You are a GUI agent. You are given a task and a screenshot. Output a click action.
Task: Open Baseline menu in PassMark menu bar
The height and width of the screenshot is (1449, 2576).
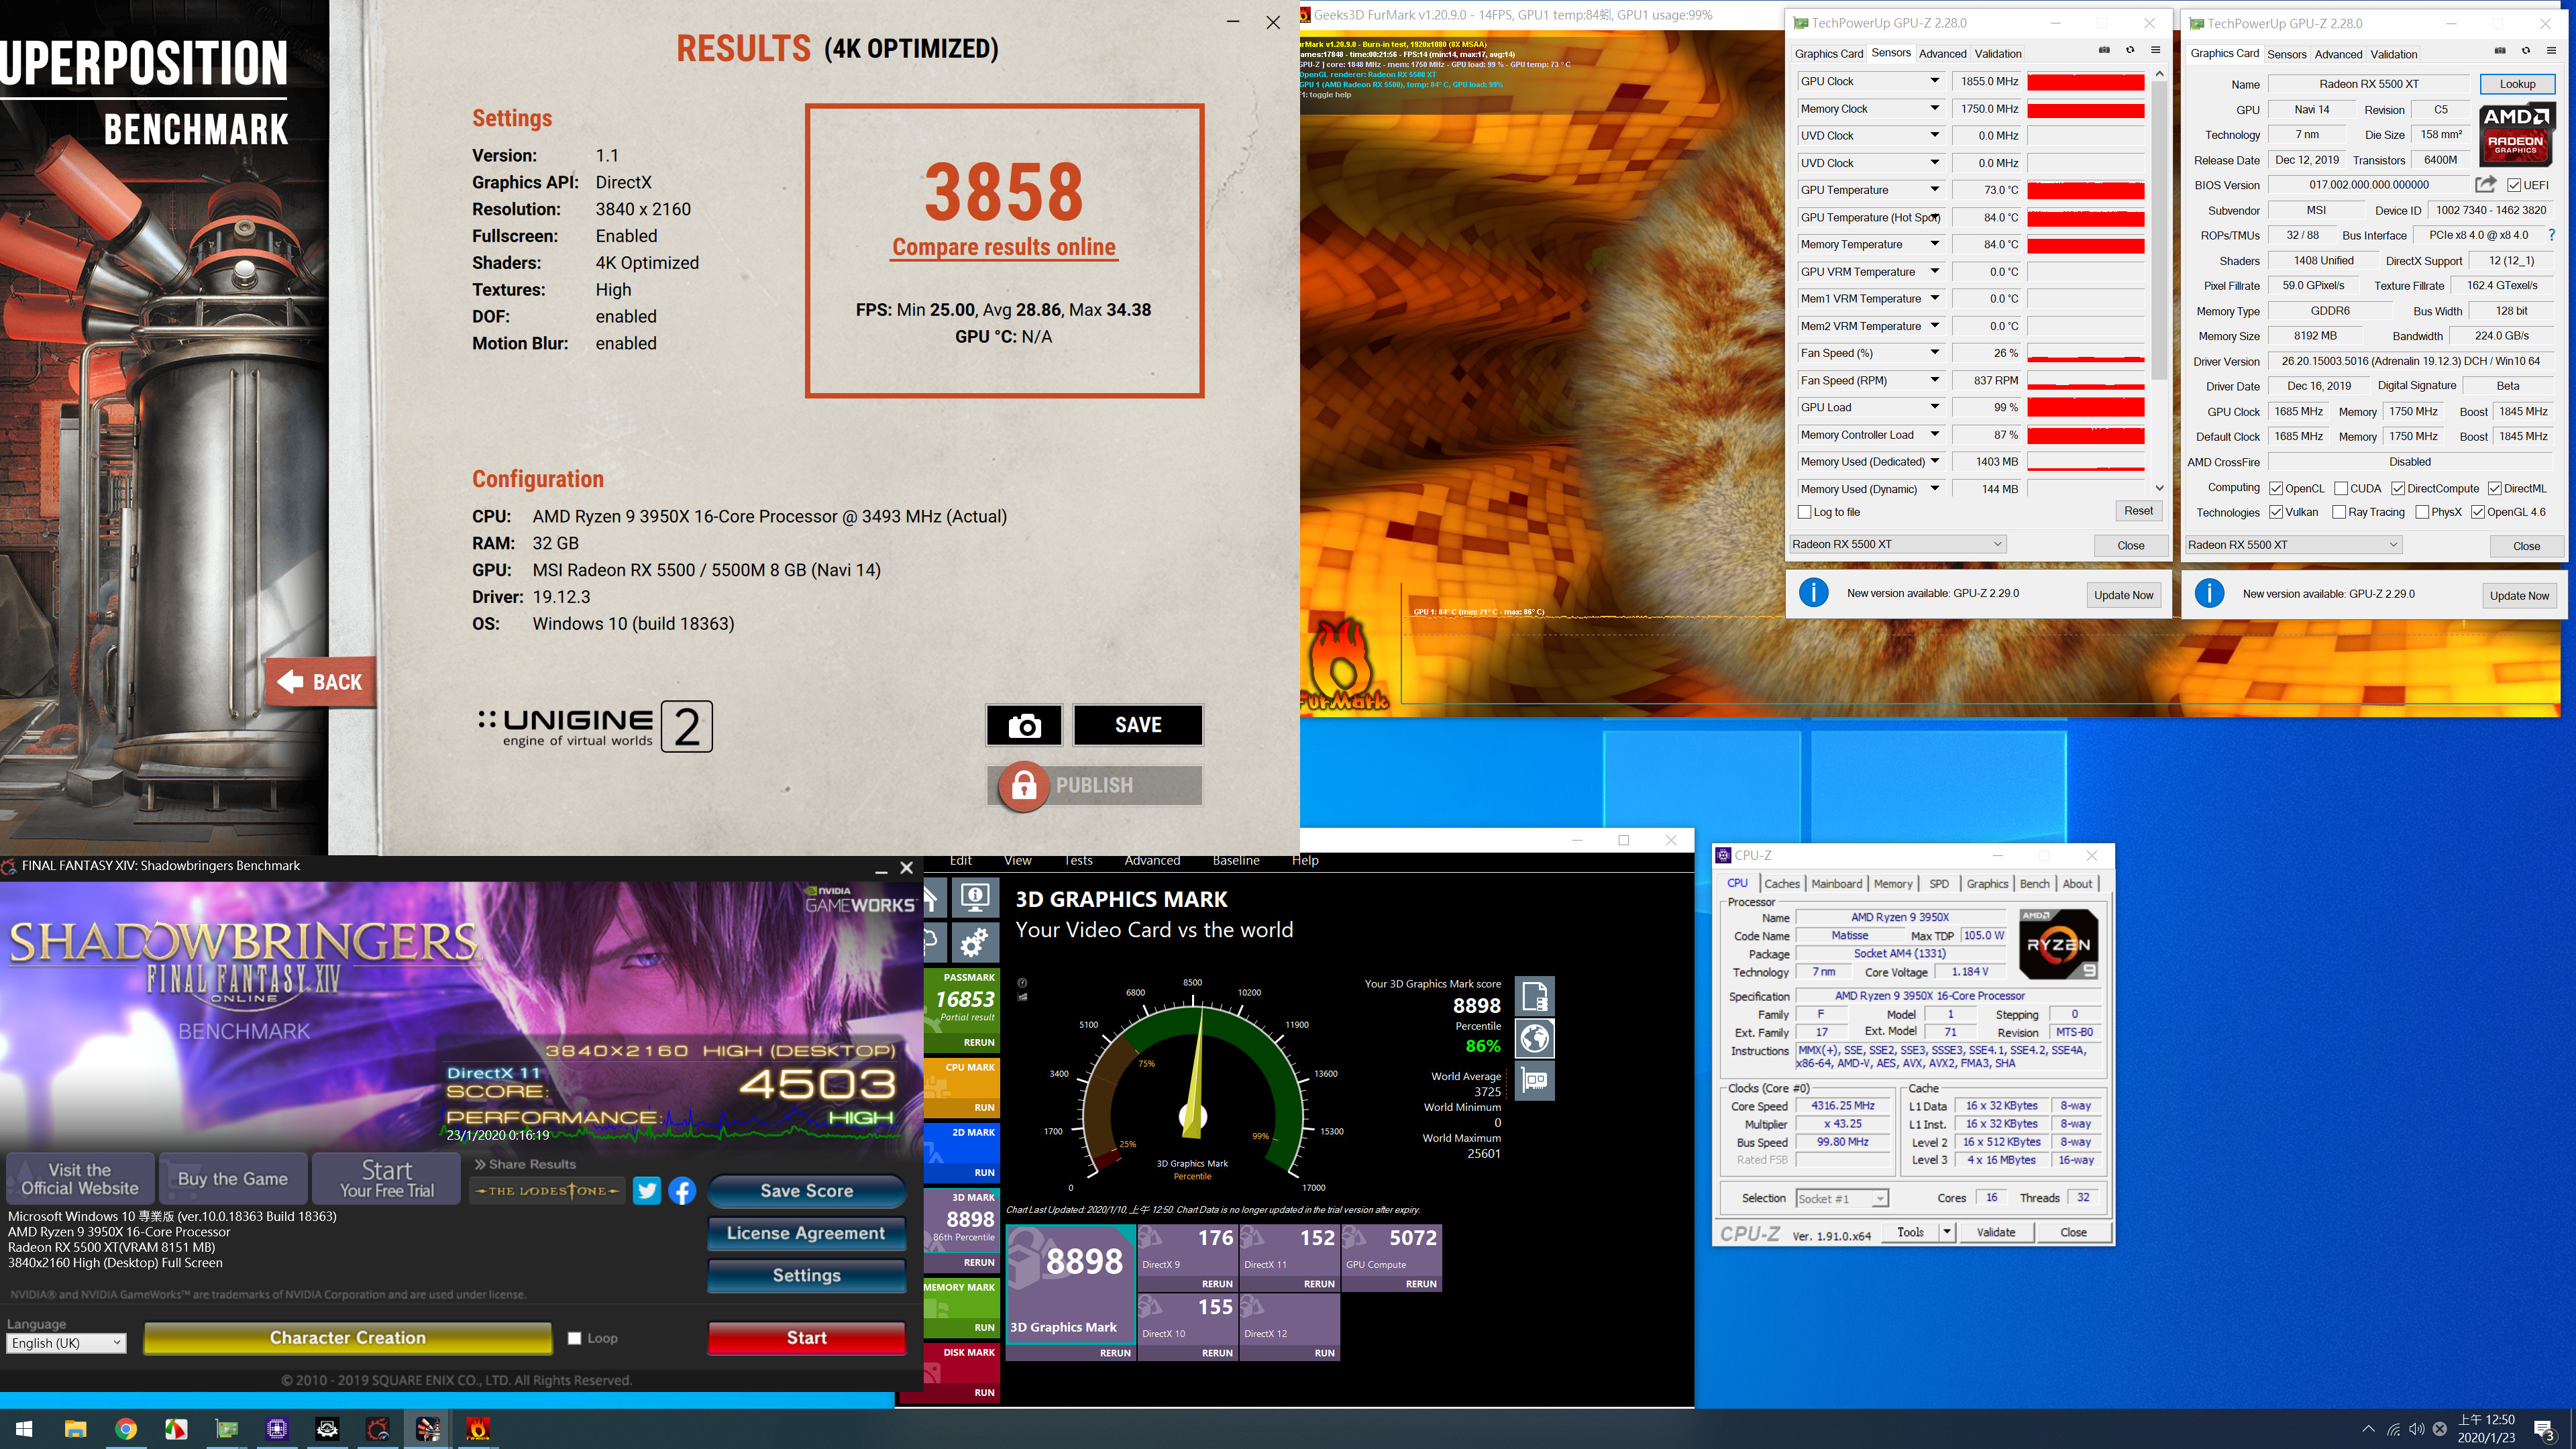pos(1236,860)
